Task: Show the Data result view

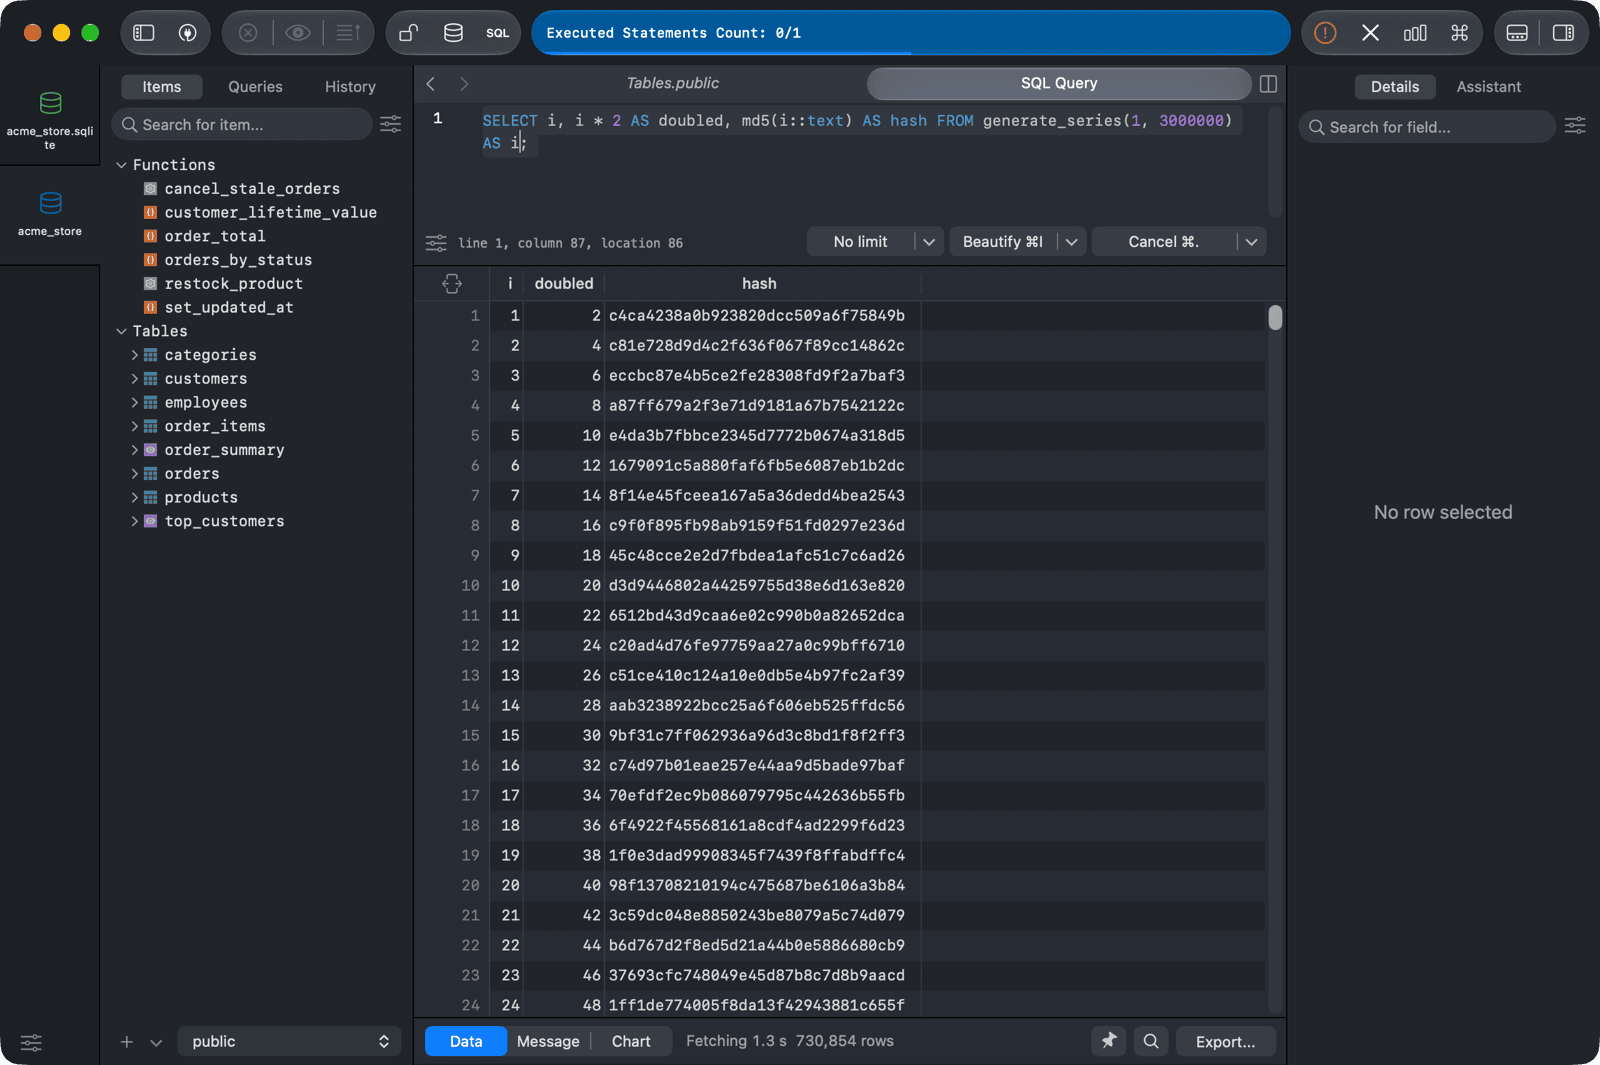Action: tap(466, 1041)
